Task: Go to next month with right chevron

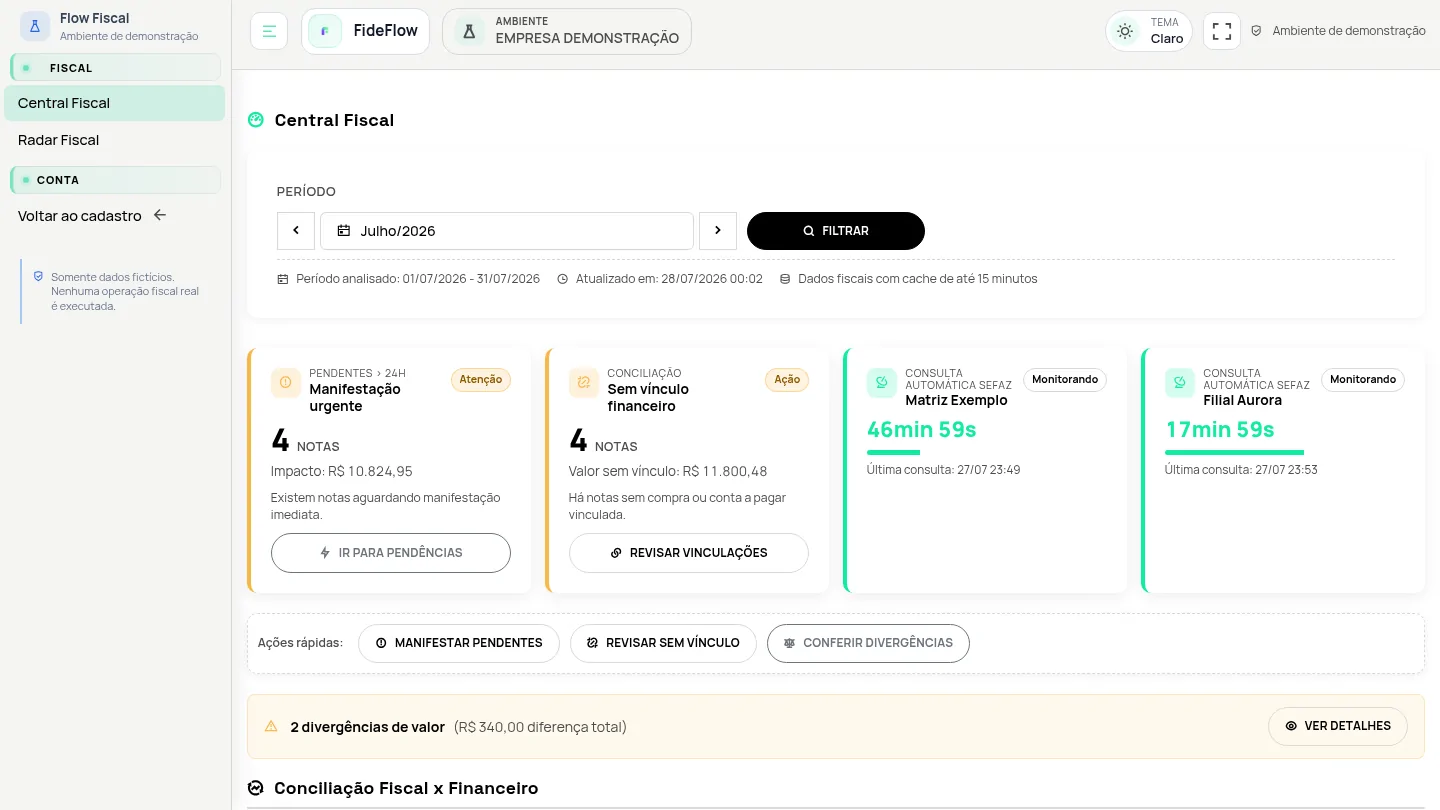Action: point(718,231)
